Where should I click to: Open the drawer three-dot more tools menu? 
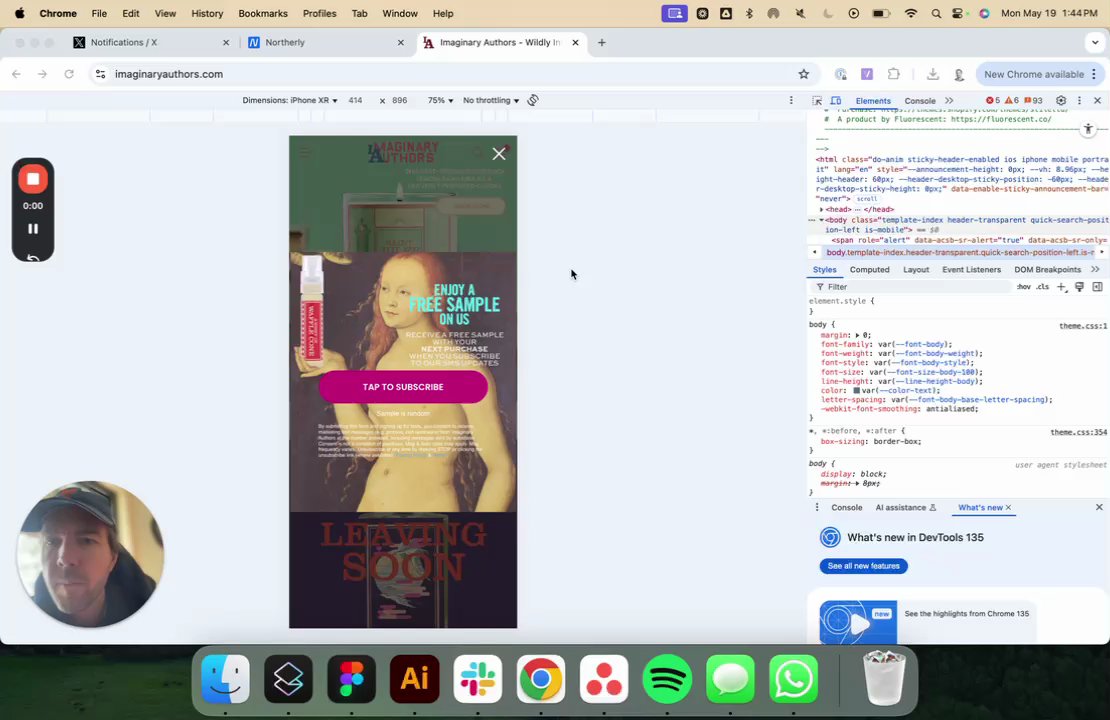pos(816,508)
